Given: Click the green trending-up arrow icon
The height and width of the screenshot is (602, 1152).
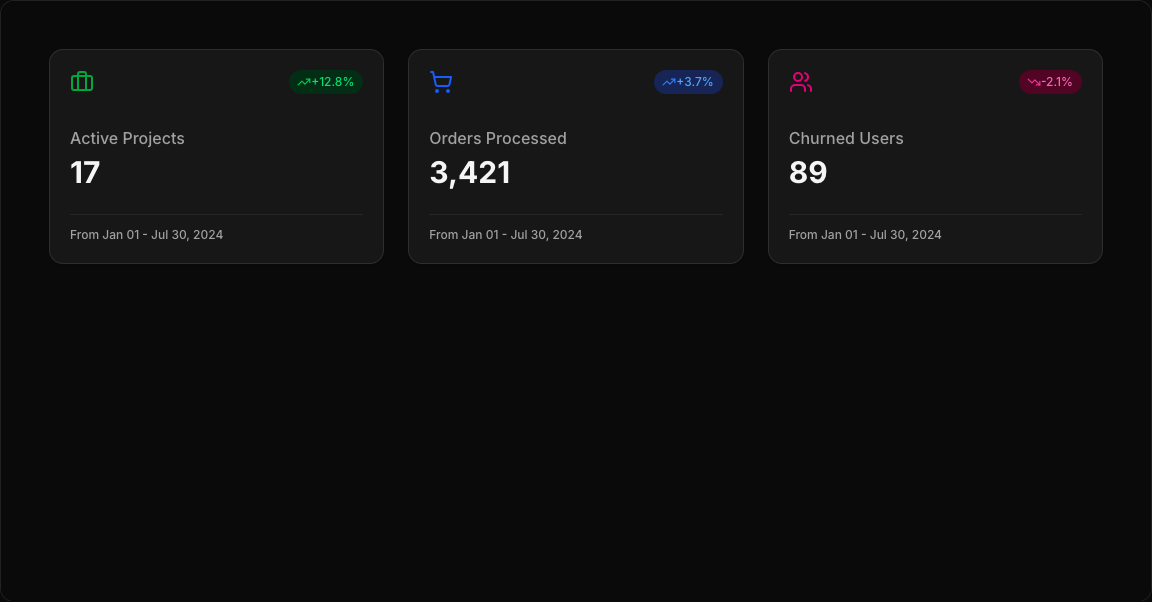Looking at the screenshot, I should [x=304, y=82].
